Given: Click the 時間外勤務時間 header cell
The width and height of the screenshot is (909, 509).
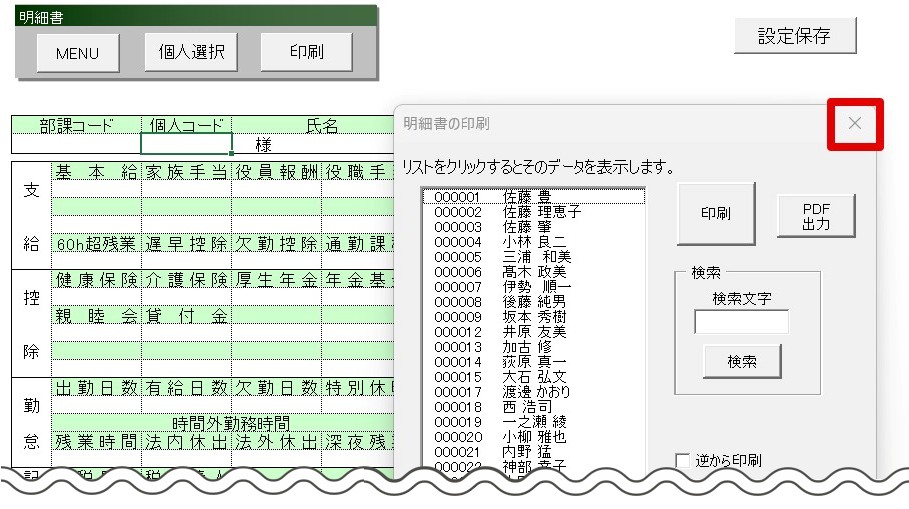Looking at the screenshot, I should [x=223, y=423].
